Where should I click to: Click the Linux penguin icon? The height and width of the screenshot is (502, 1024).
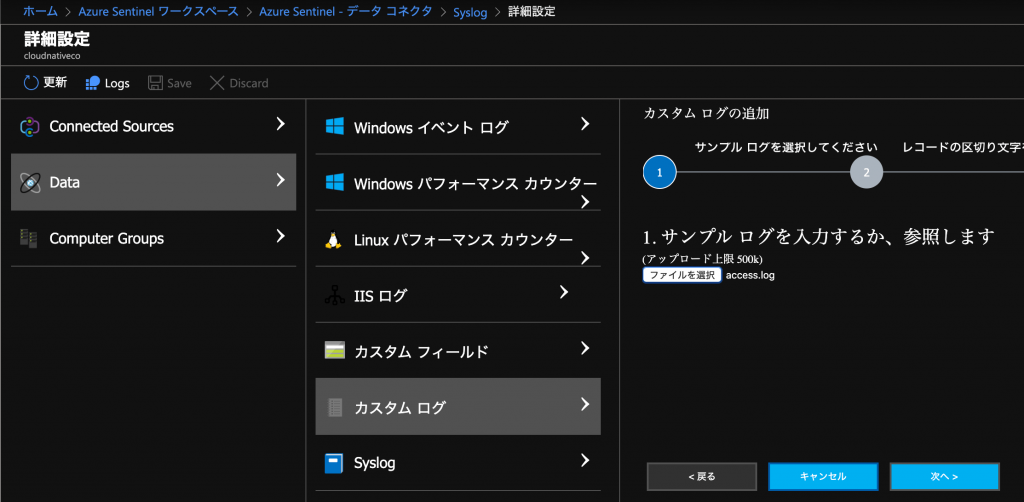point(333,240)
